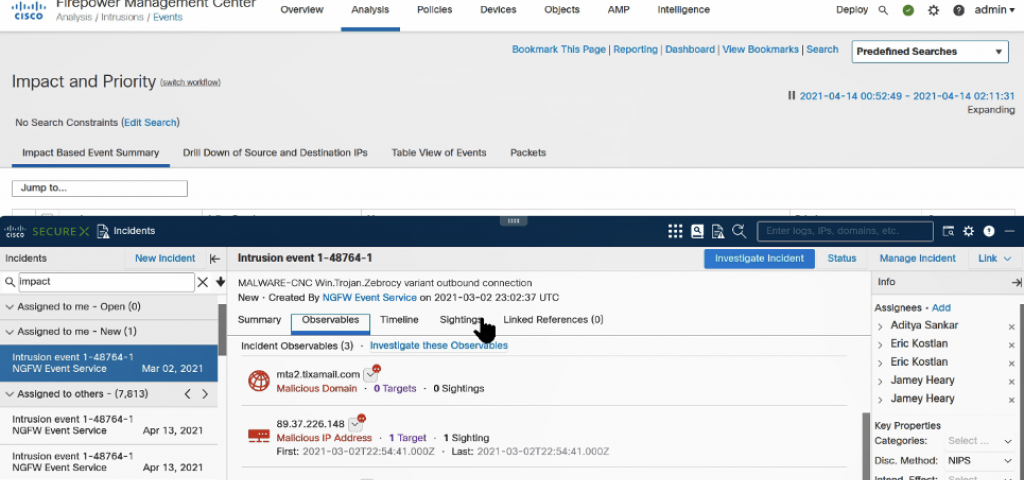This screenshot has height=480, width=1024.
Task: Click the NGFW Event Service creator link
Action: coord(370,298)
